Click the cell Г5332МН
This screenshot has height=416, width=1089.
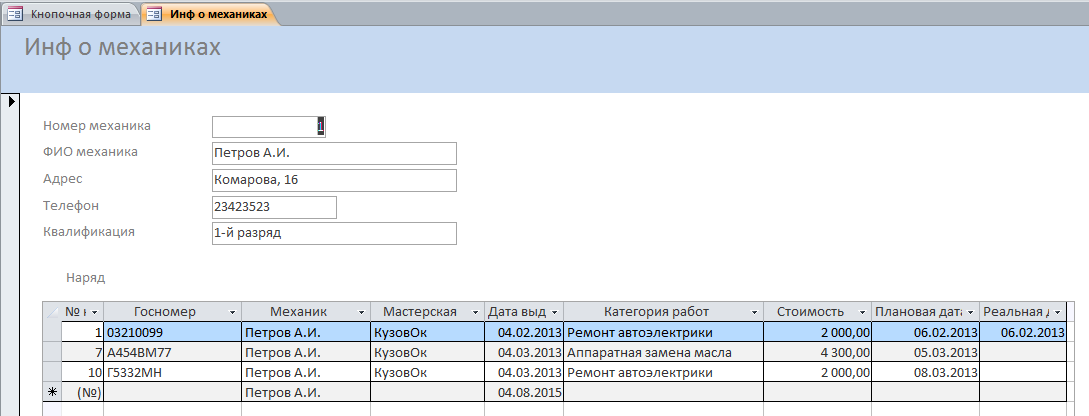click(172, 372)
